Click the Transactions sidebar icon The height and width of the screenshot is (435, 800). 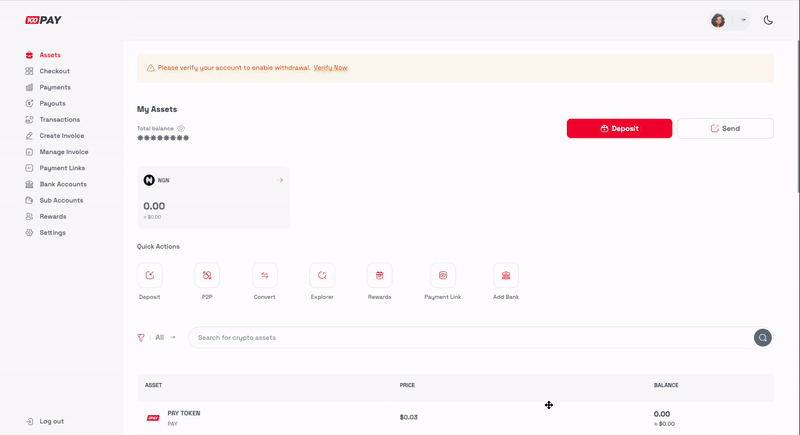pos(29,119)
